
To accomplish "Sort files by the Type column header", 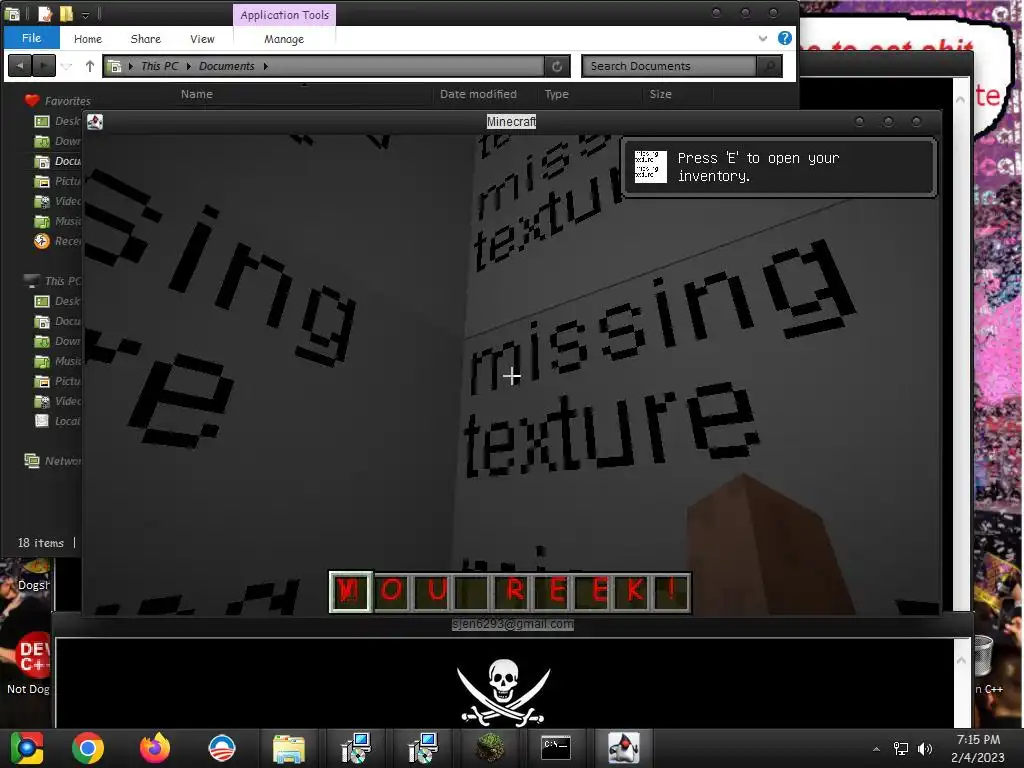I will (556, 94).
